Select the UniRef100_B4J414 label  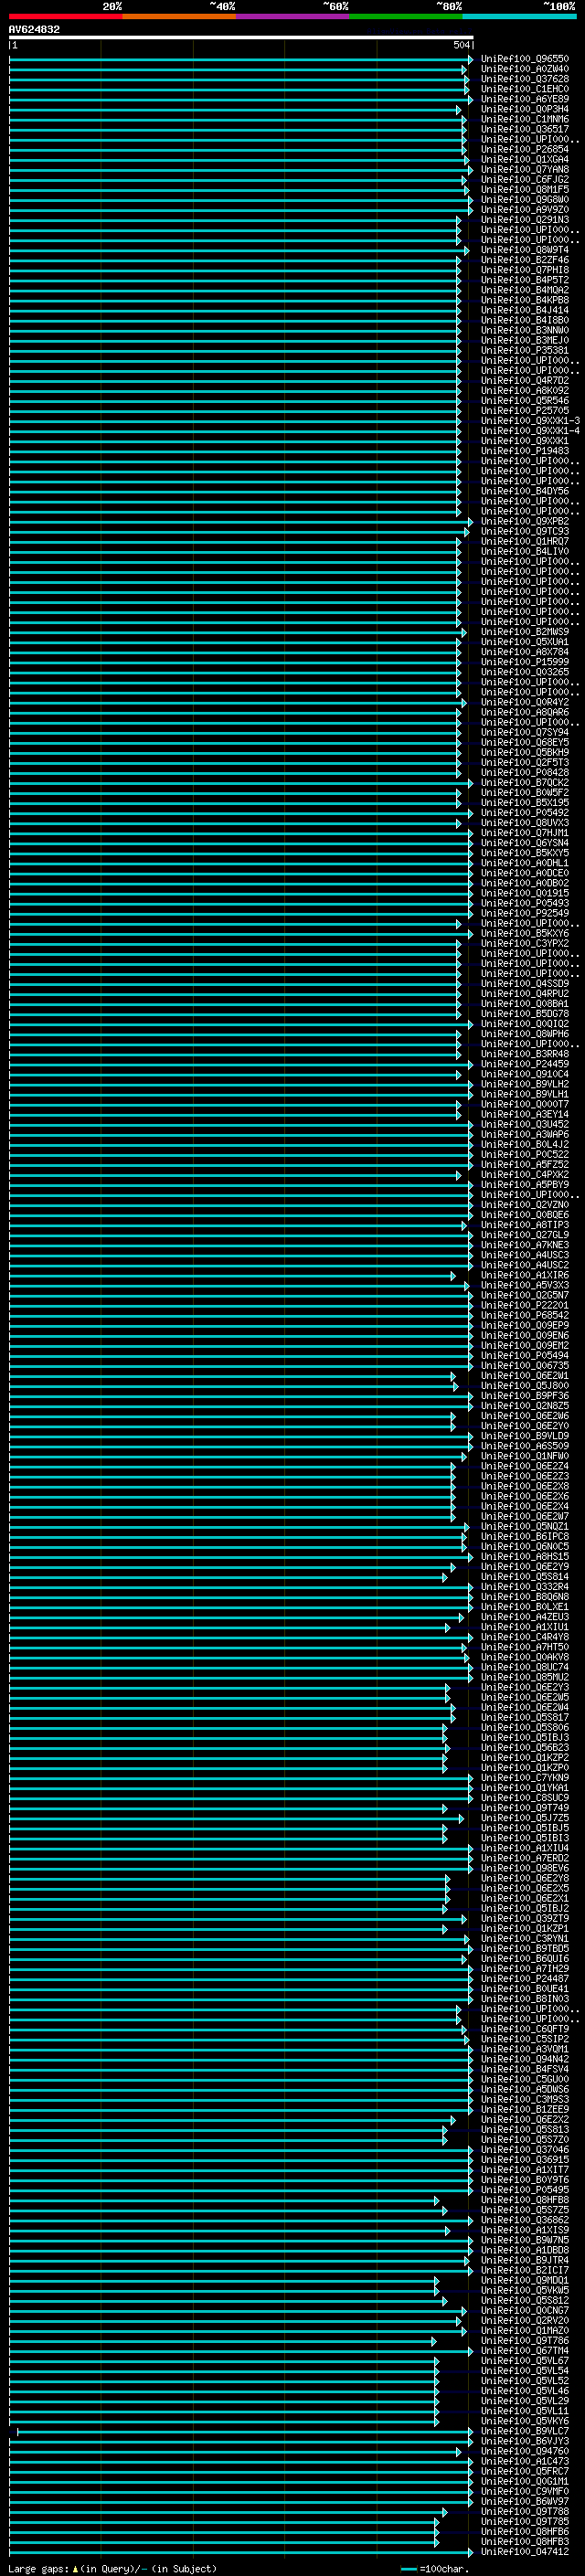[x=525, y=310]
